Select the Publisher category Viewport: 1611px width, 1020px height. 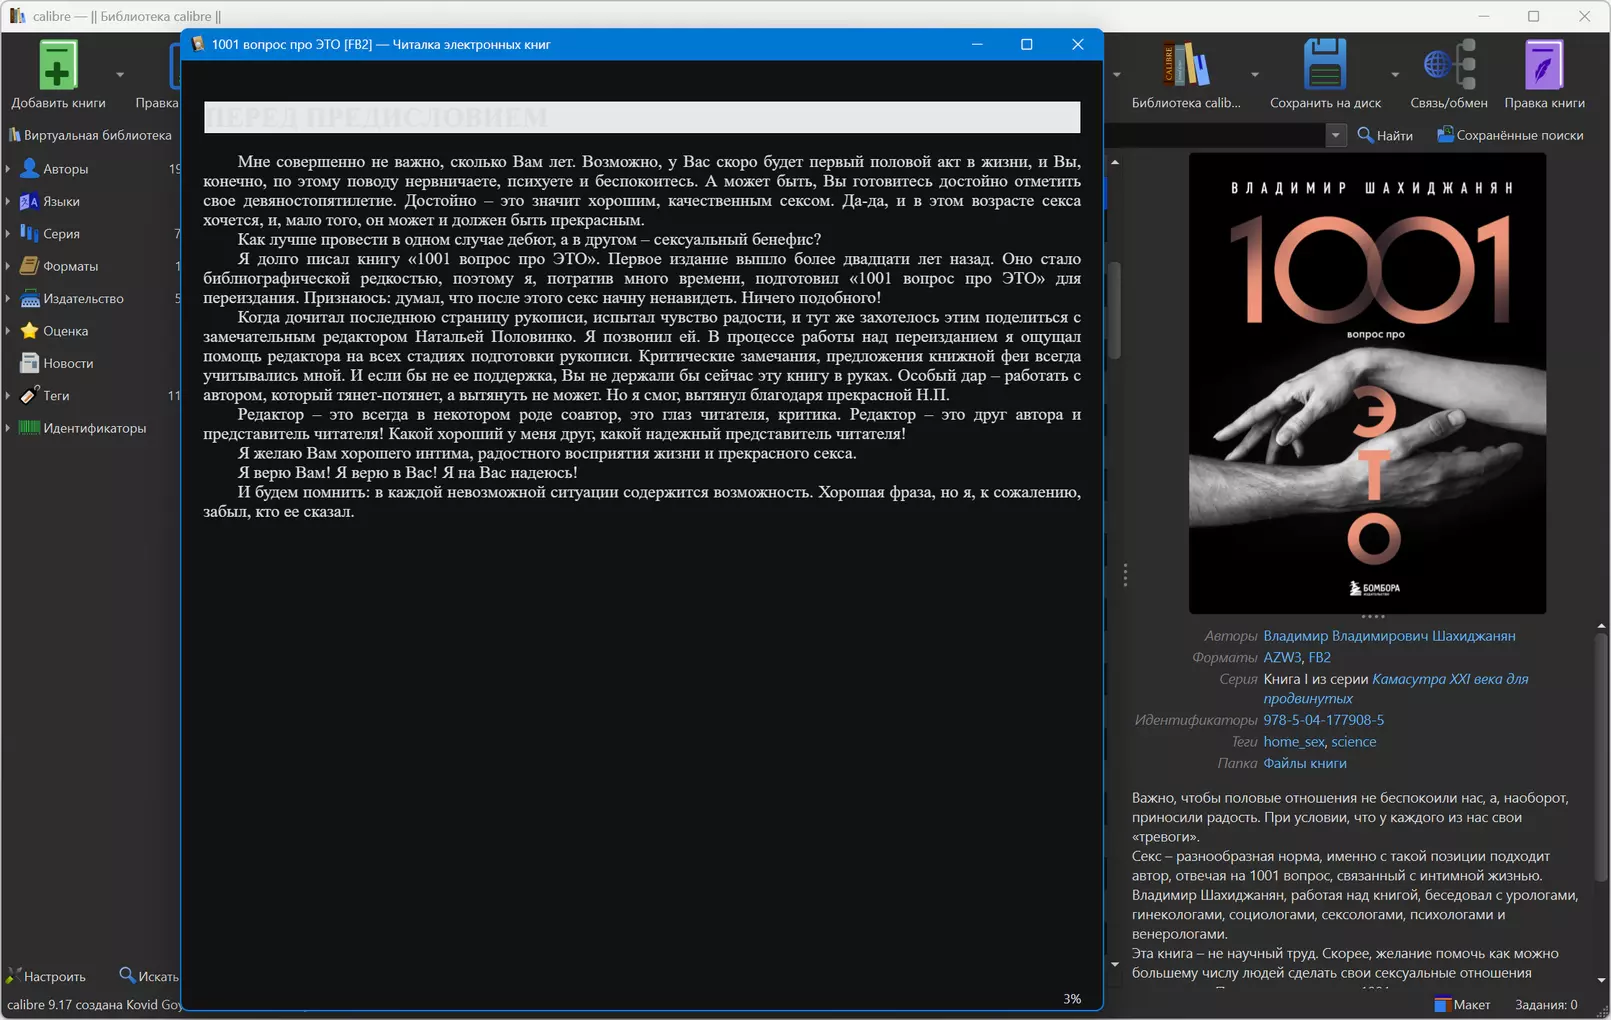(x=83, y=298)
